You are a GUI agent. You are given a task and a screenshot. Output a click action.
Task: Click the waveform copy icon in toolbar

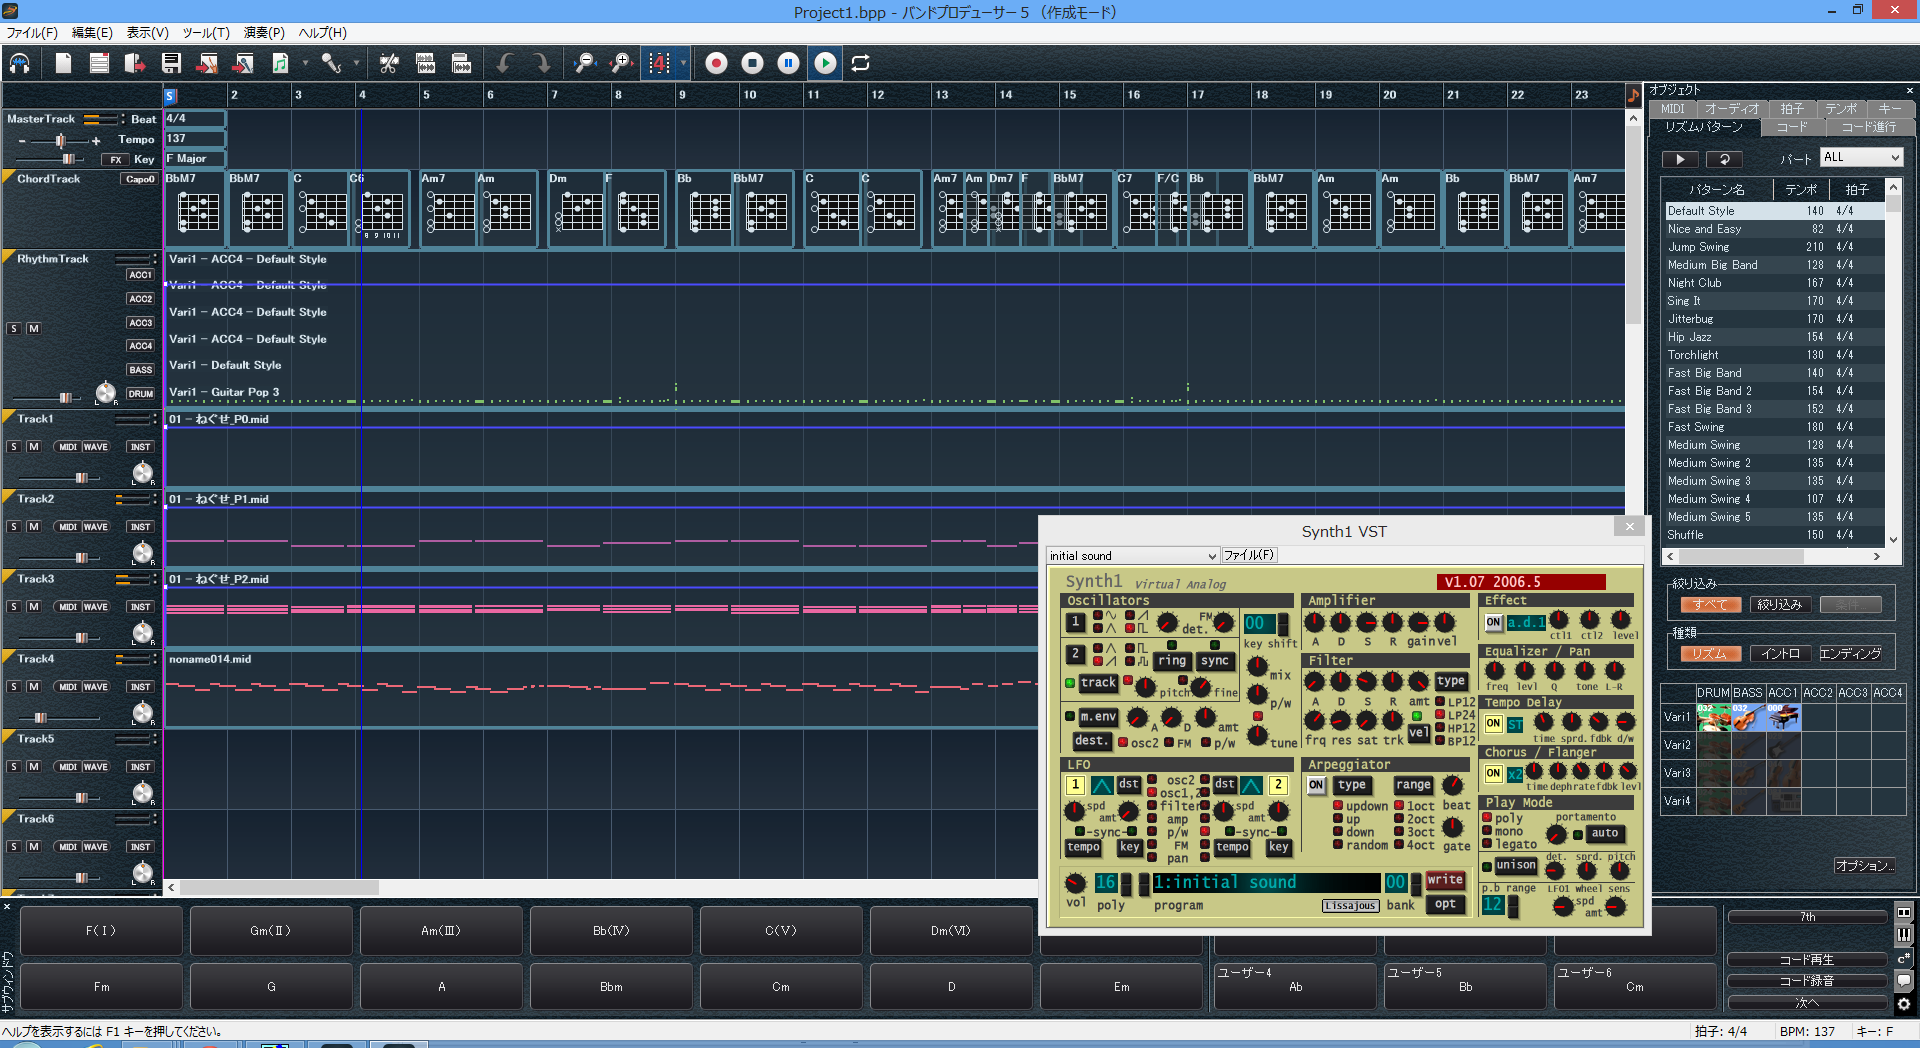click(425, 63)
